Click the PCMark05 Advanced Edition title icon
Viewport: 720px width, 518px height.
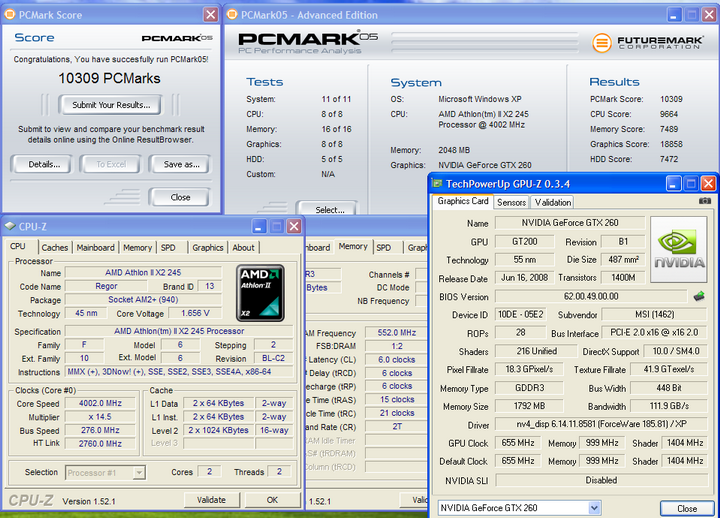pos(232,15)
